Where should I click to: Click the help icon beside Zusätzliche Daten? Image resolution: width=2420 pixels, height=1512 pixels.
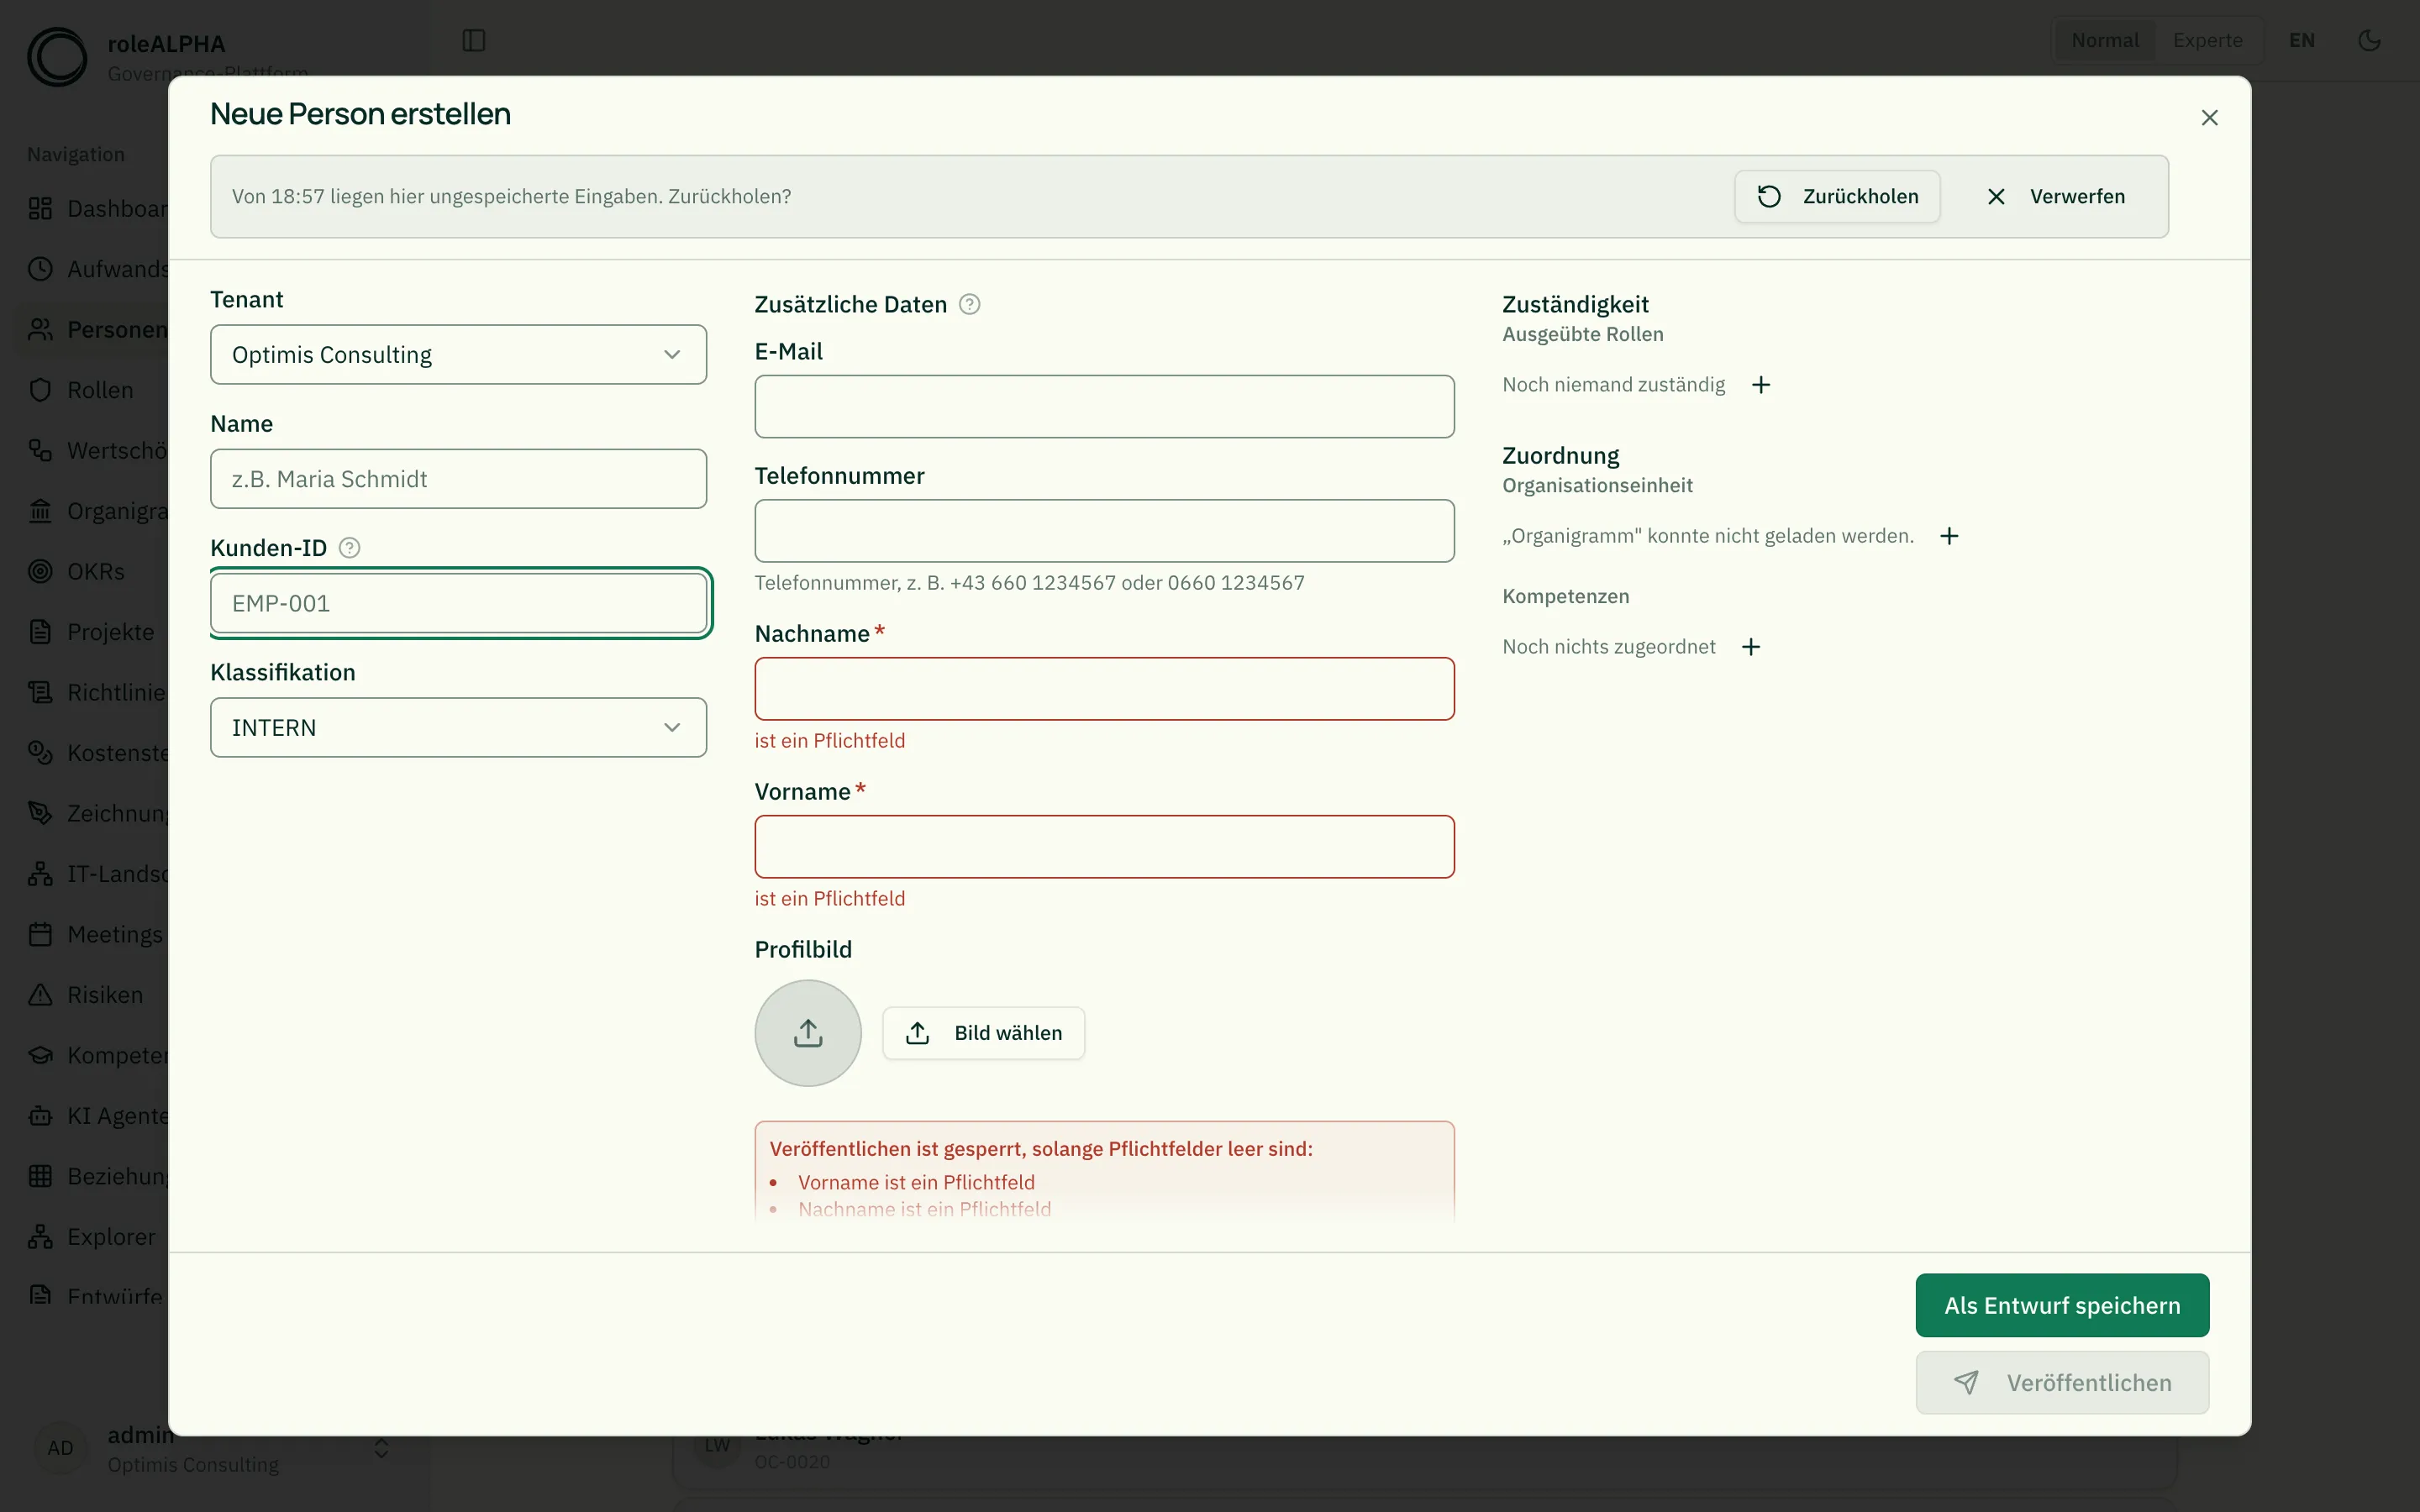(969, 304)
